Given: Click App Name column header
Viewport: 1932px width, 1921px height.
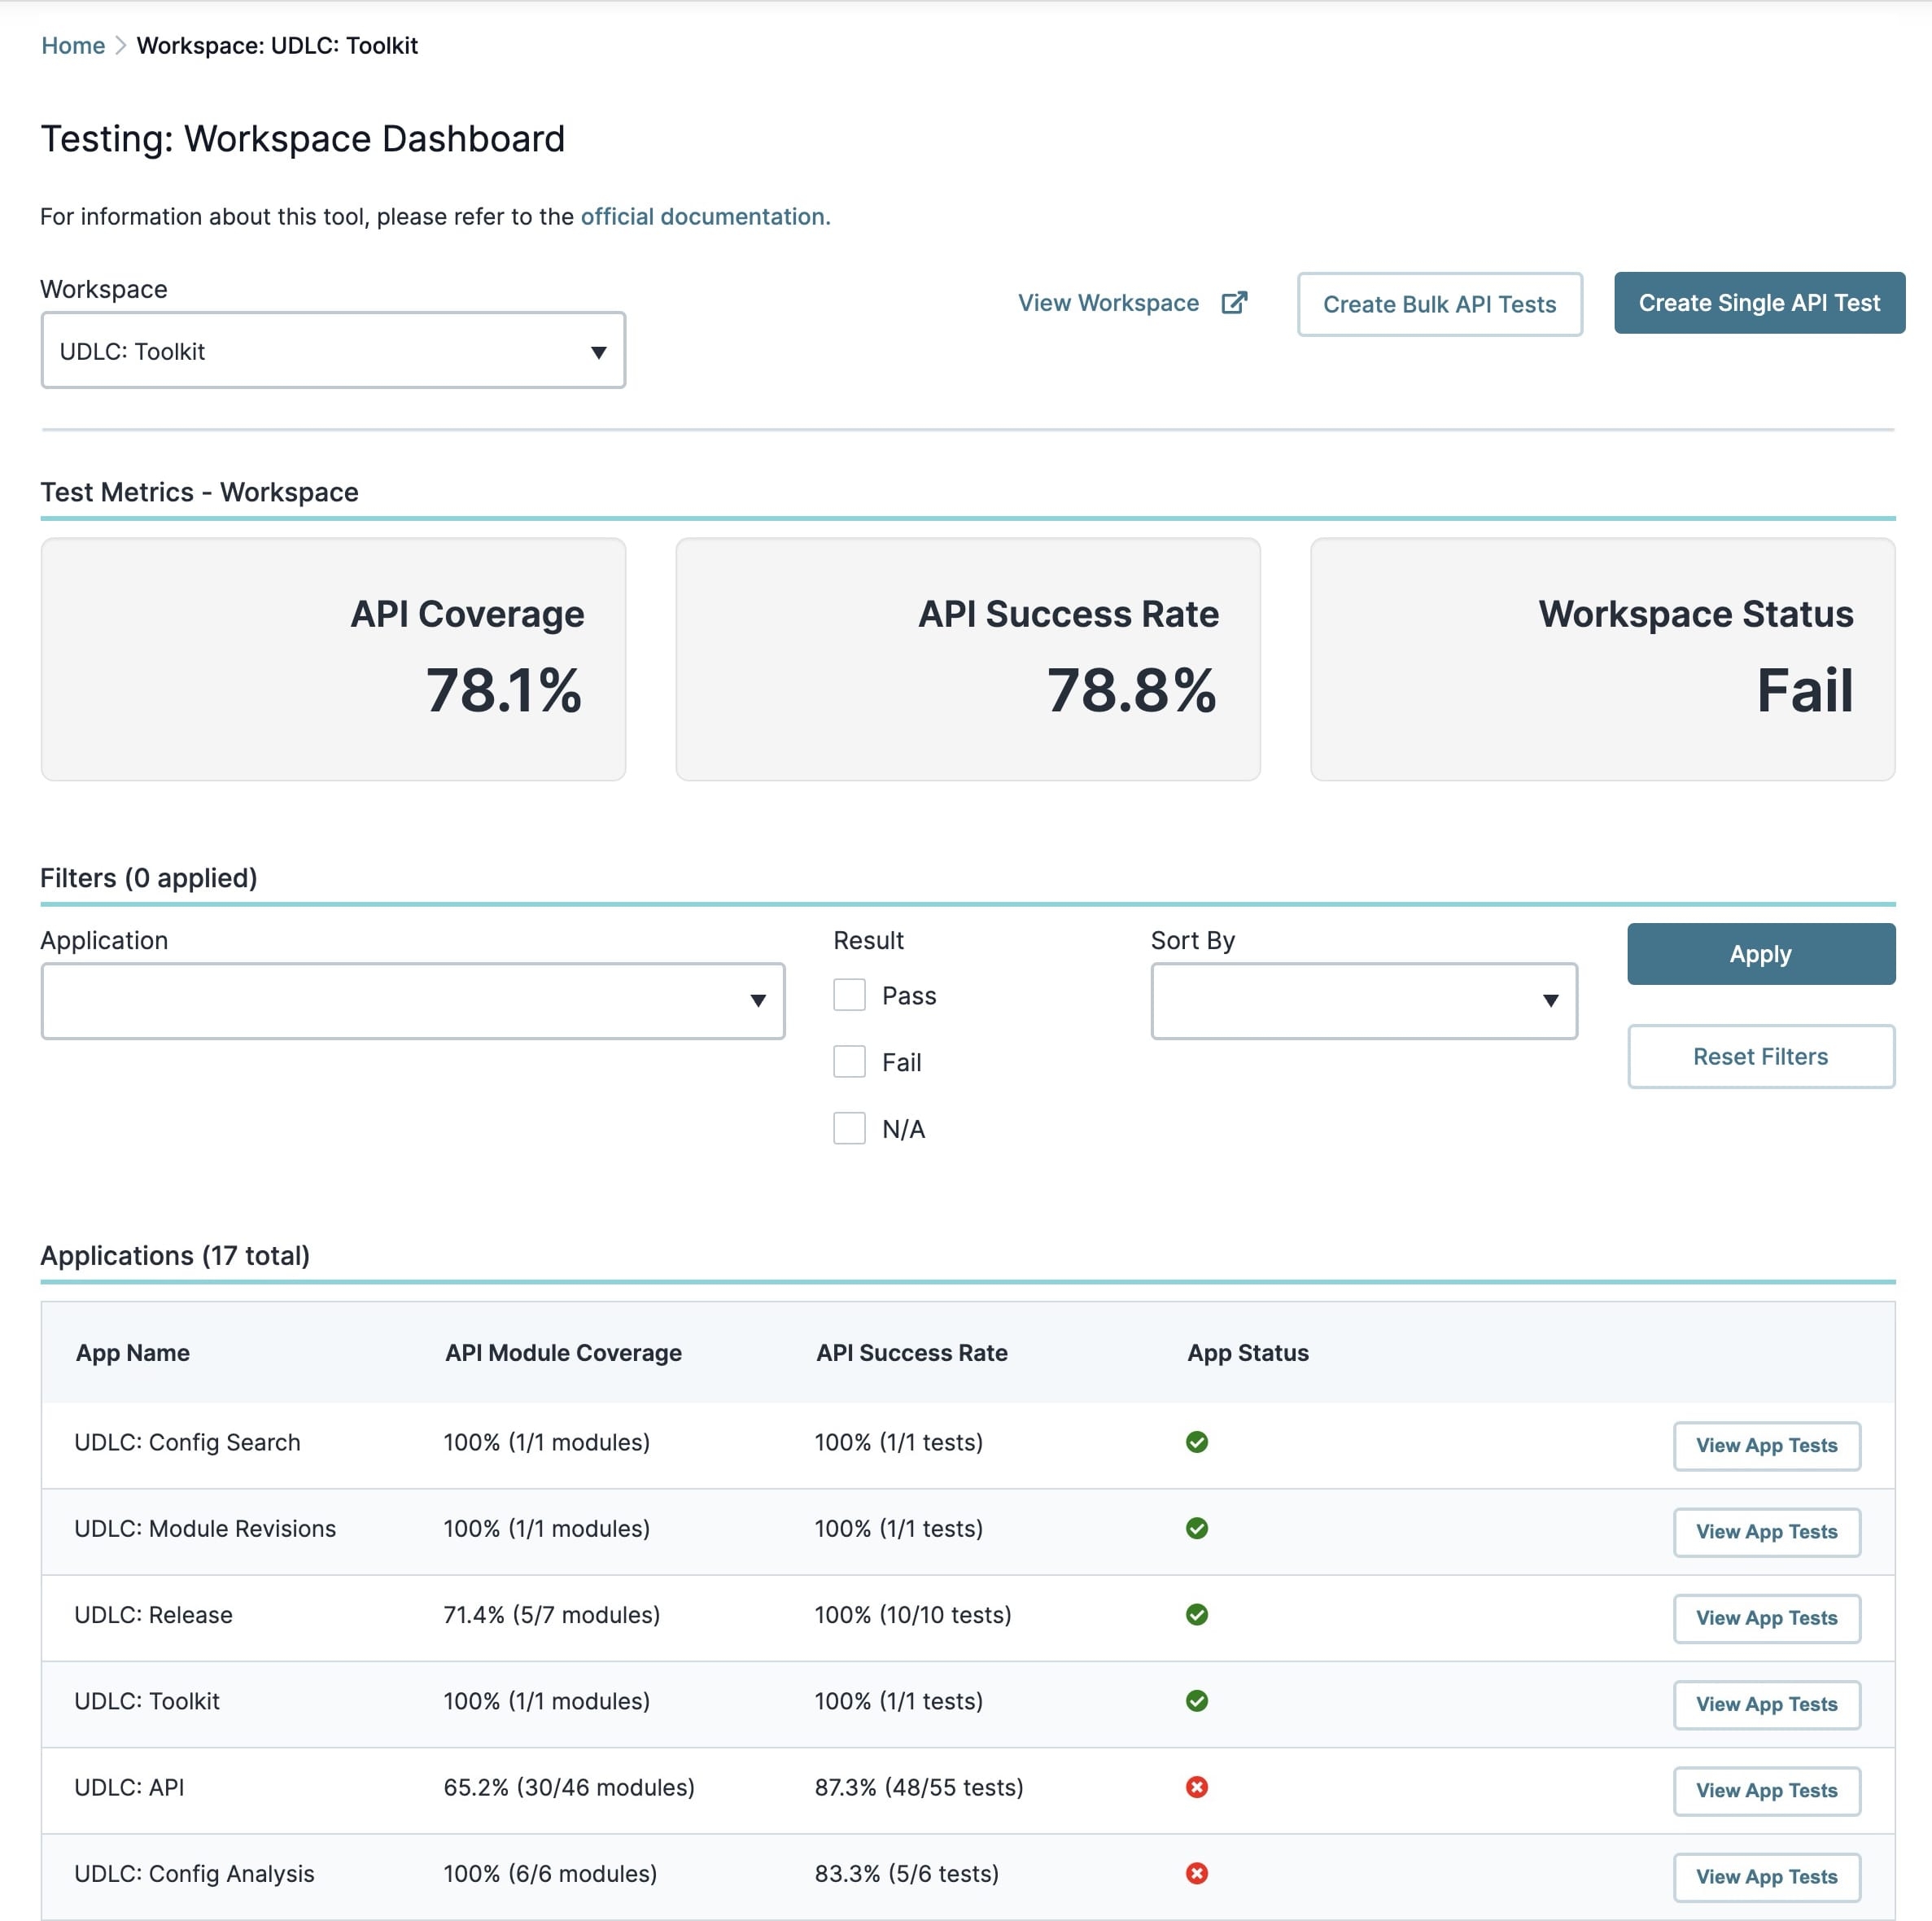Looking at the screenshot, I should click(133, 1352).
